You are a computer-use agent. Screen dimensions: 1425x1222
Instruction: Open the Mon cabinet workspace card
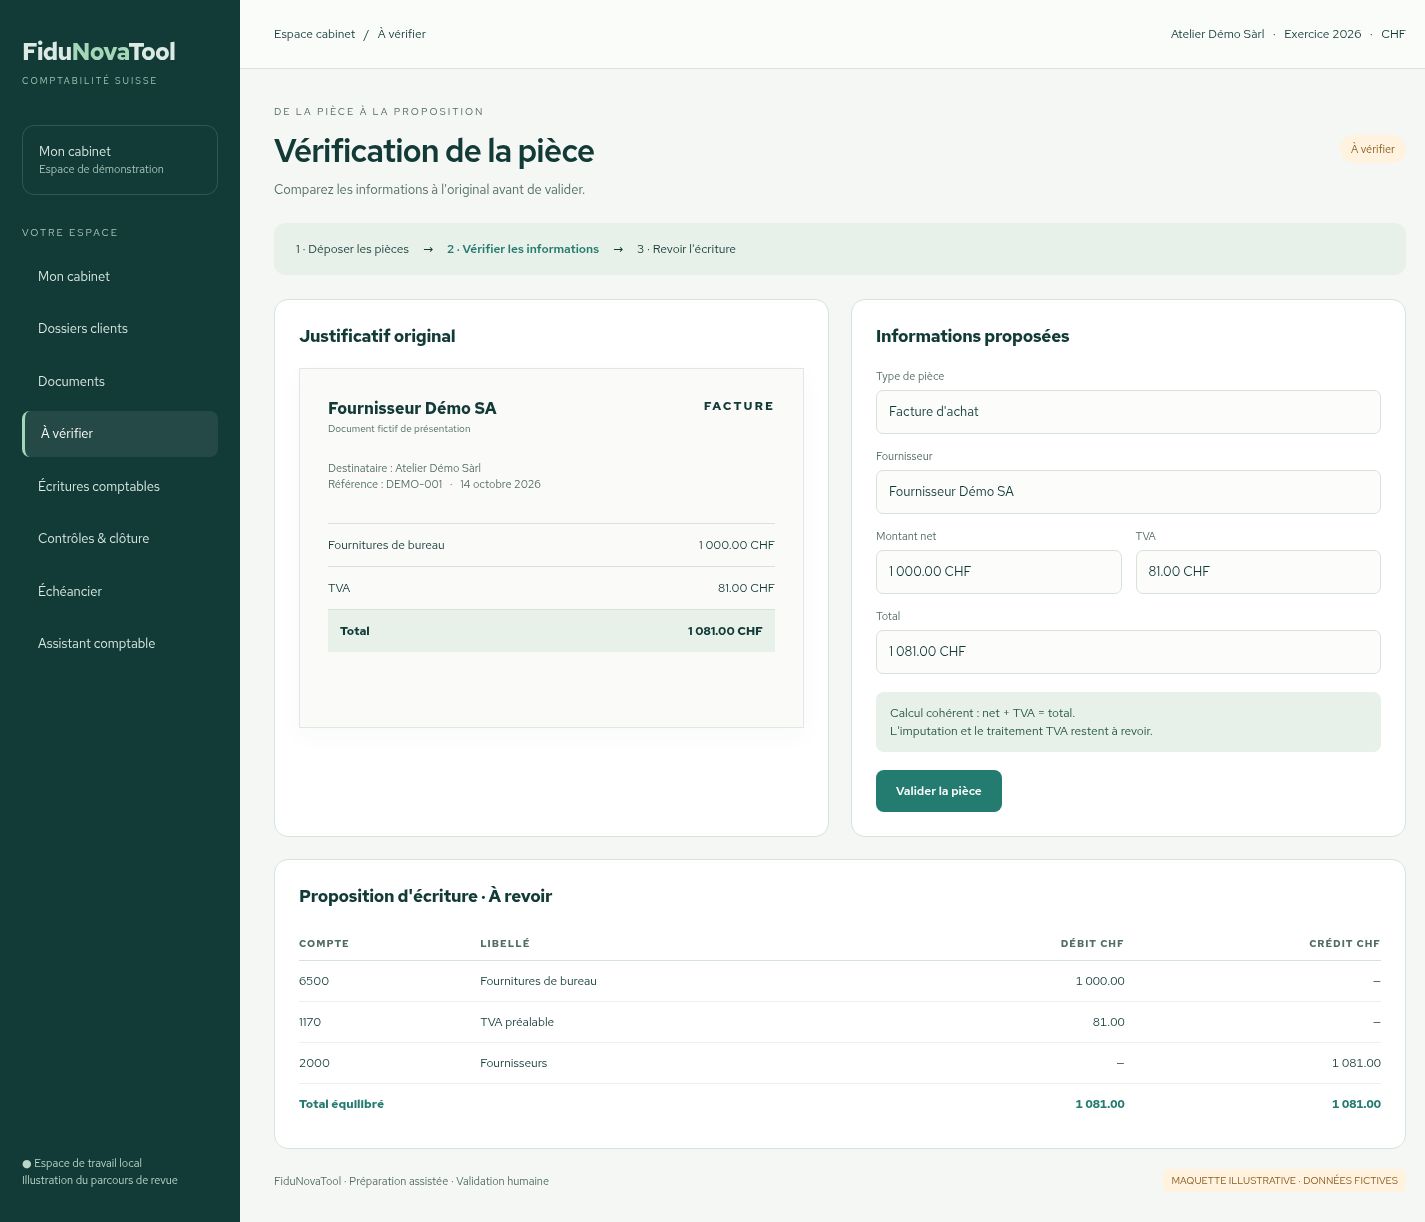(120, 160)
